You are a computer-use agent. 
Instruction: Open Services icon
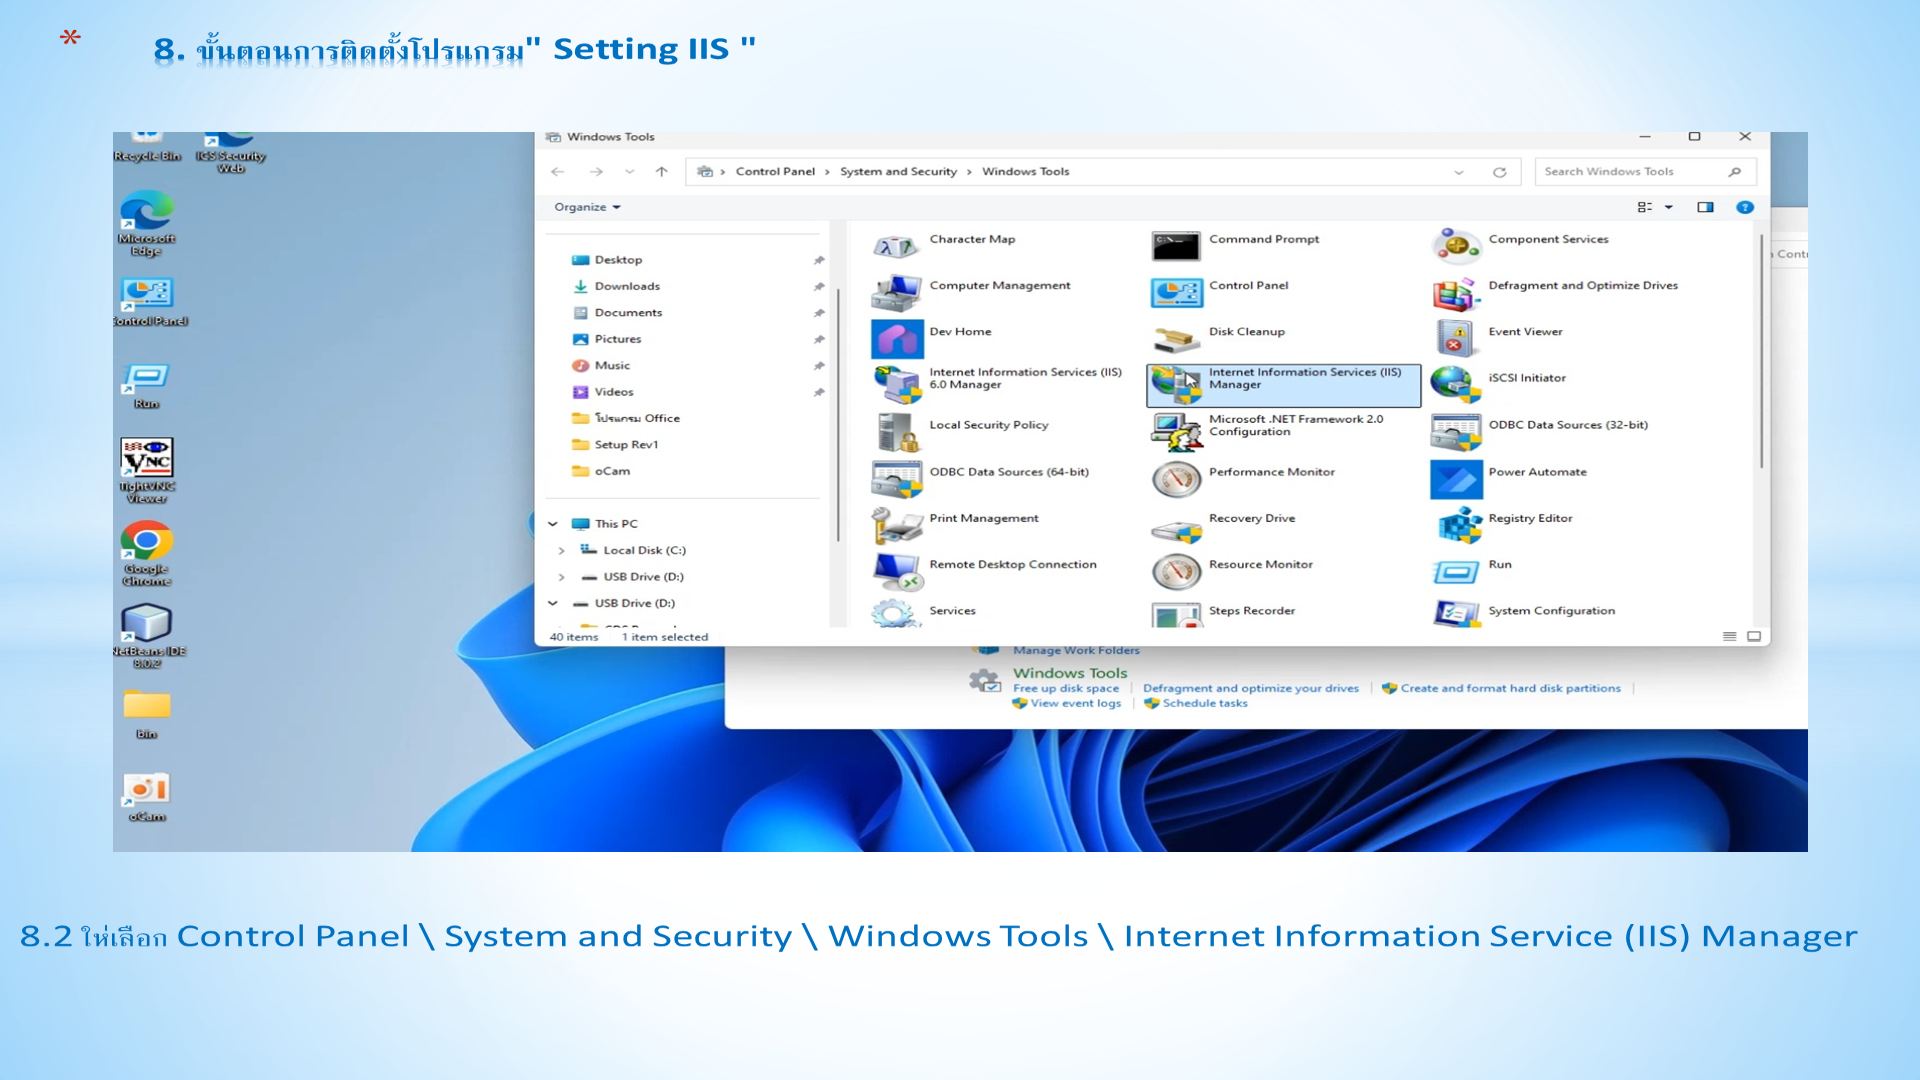[895, 612]
